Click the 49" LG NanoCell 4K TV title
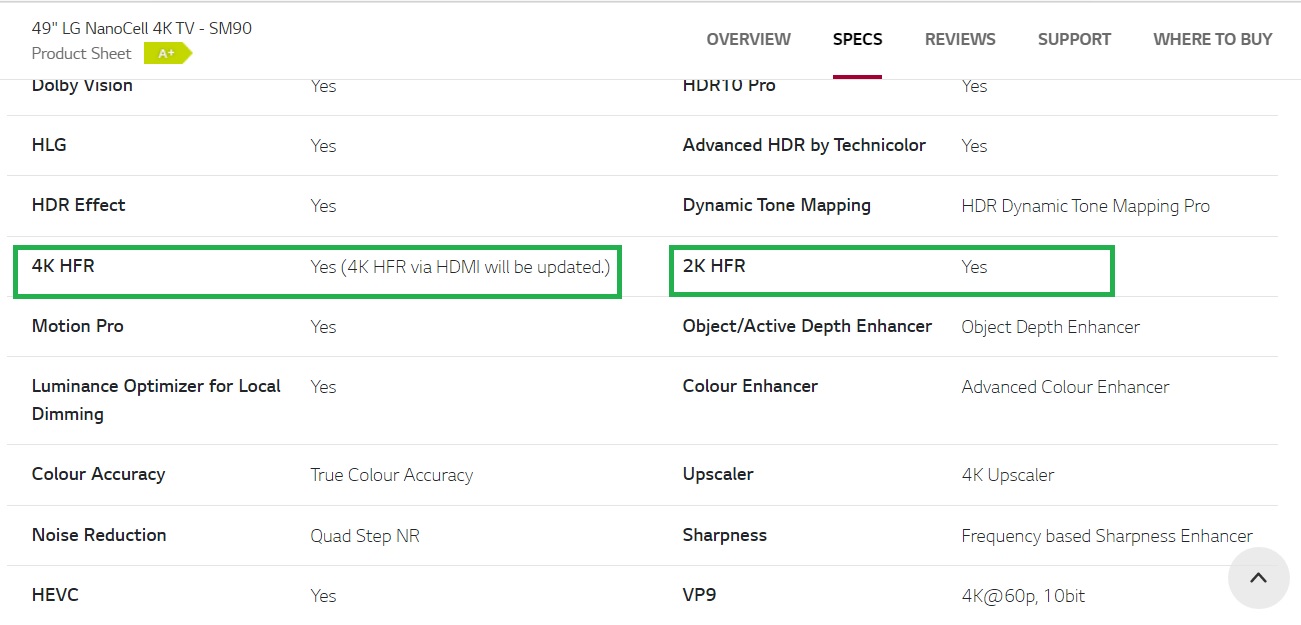 click(142, 28)
